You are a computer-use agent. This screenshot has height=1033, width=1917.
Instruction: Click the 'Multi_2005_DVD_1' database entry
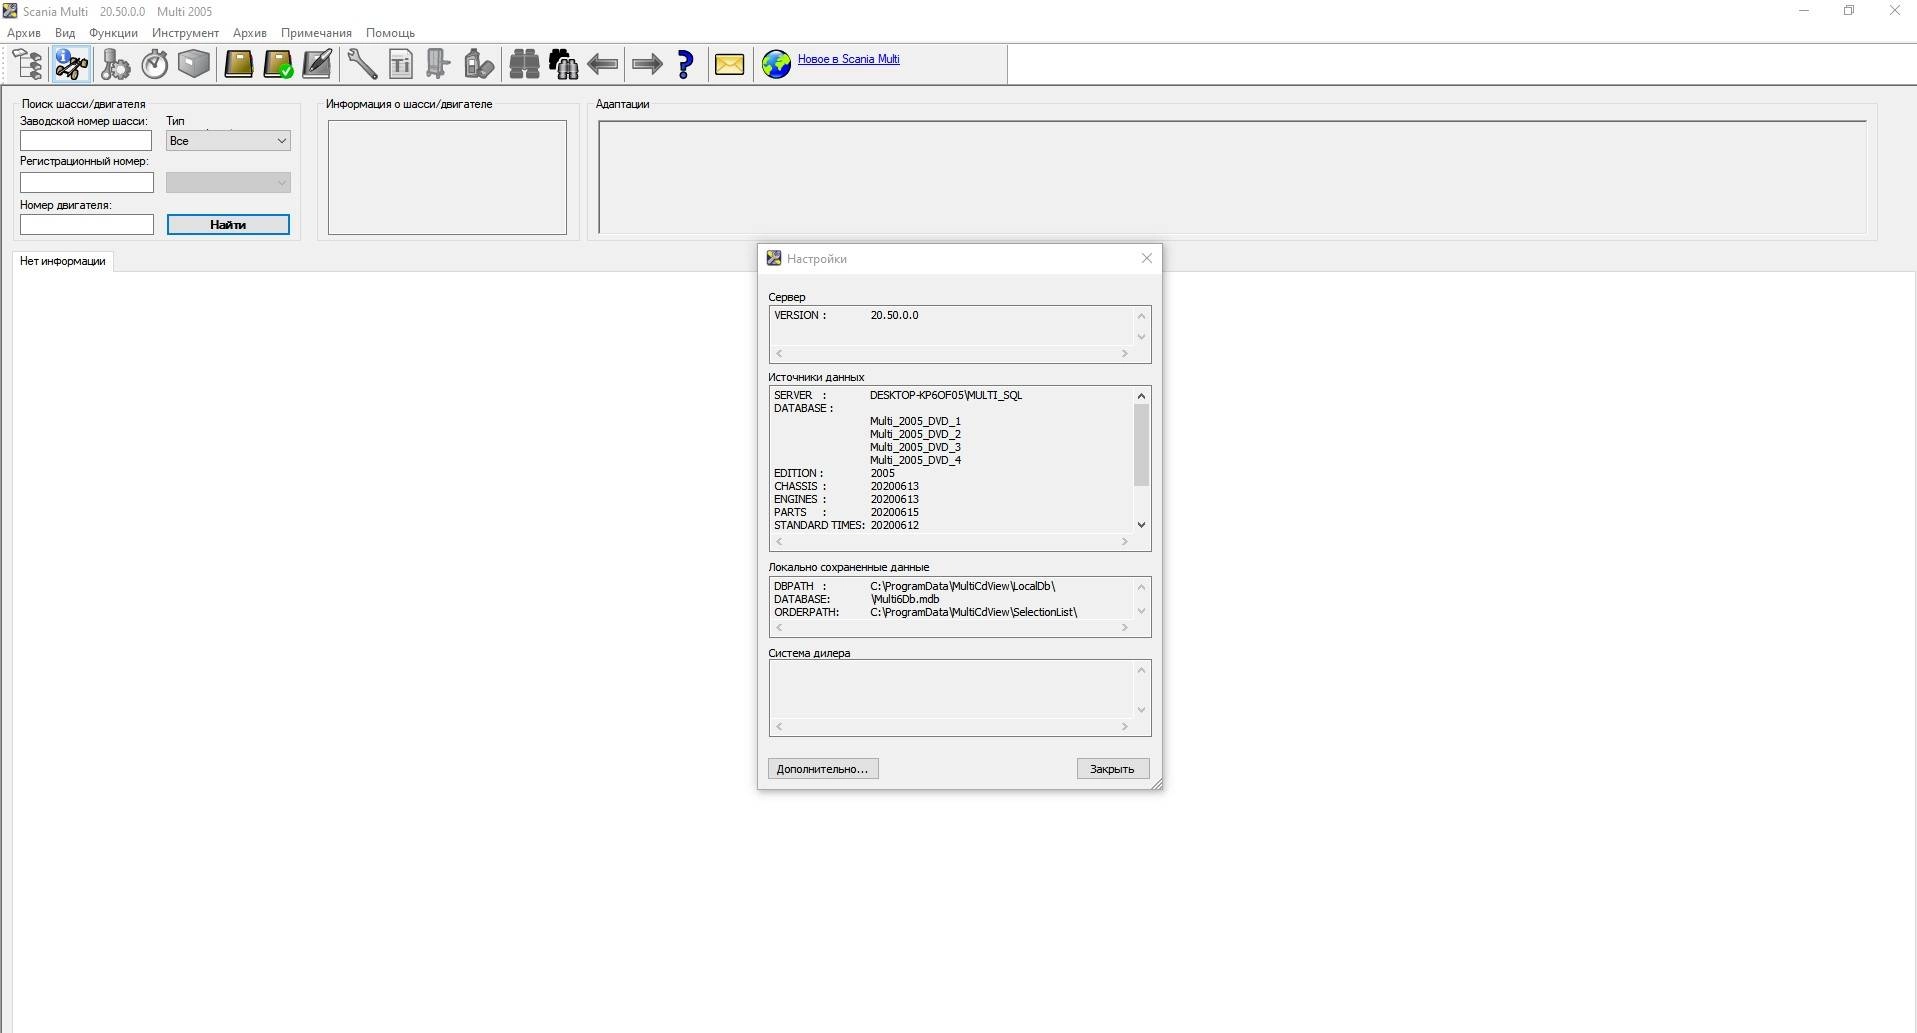pos(915,421)
